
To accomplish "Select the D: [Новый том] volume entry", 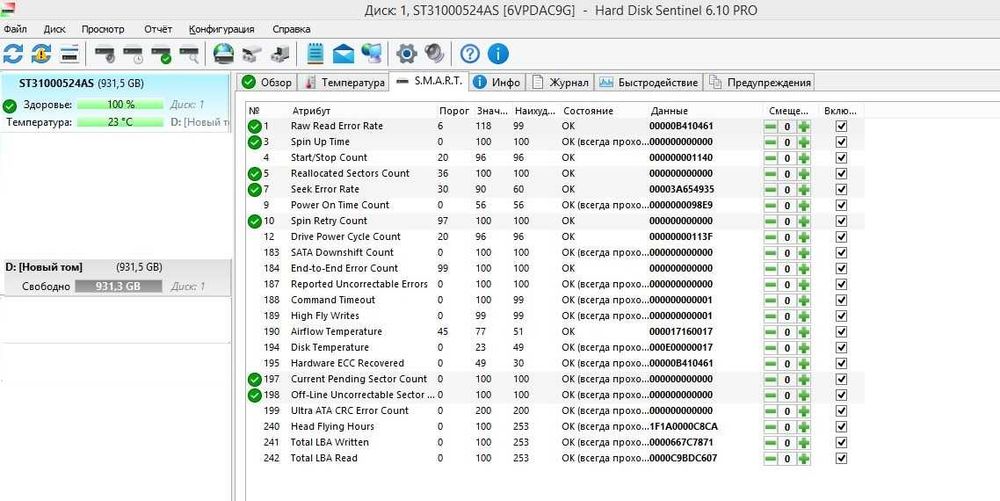I will pos(115,277).
